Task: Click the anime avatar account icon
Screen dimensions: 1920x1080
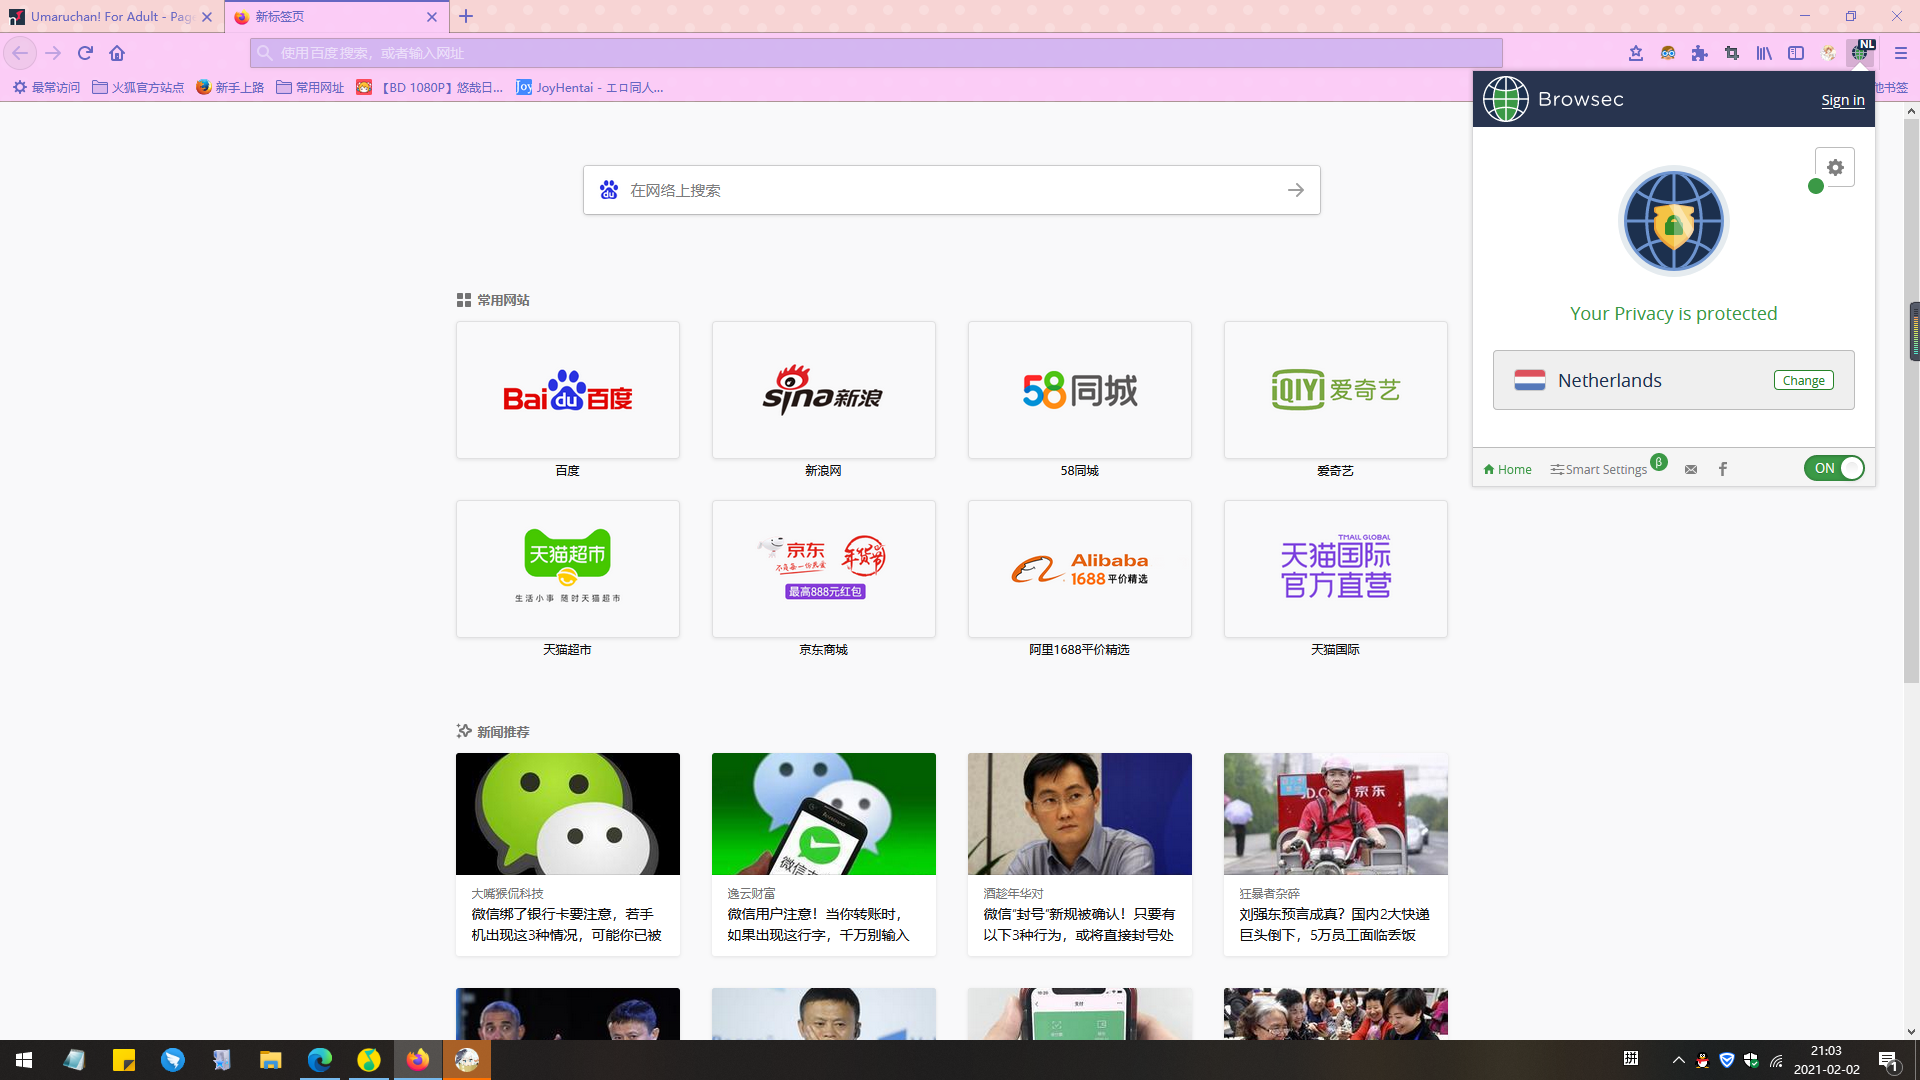Action: click(x=1828, y=53)
